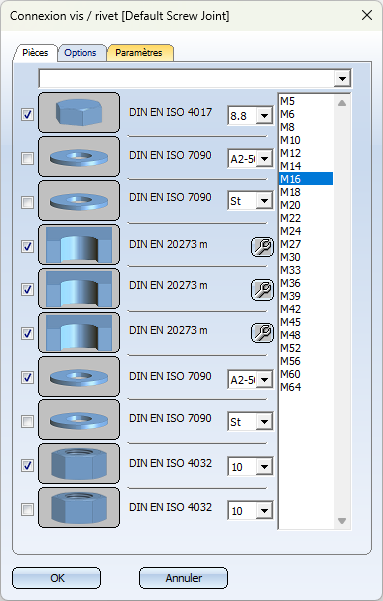Uncheck the DIN EN ISO 4017 screw checkbox

coord(27,114)
